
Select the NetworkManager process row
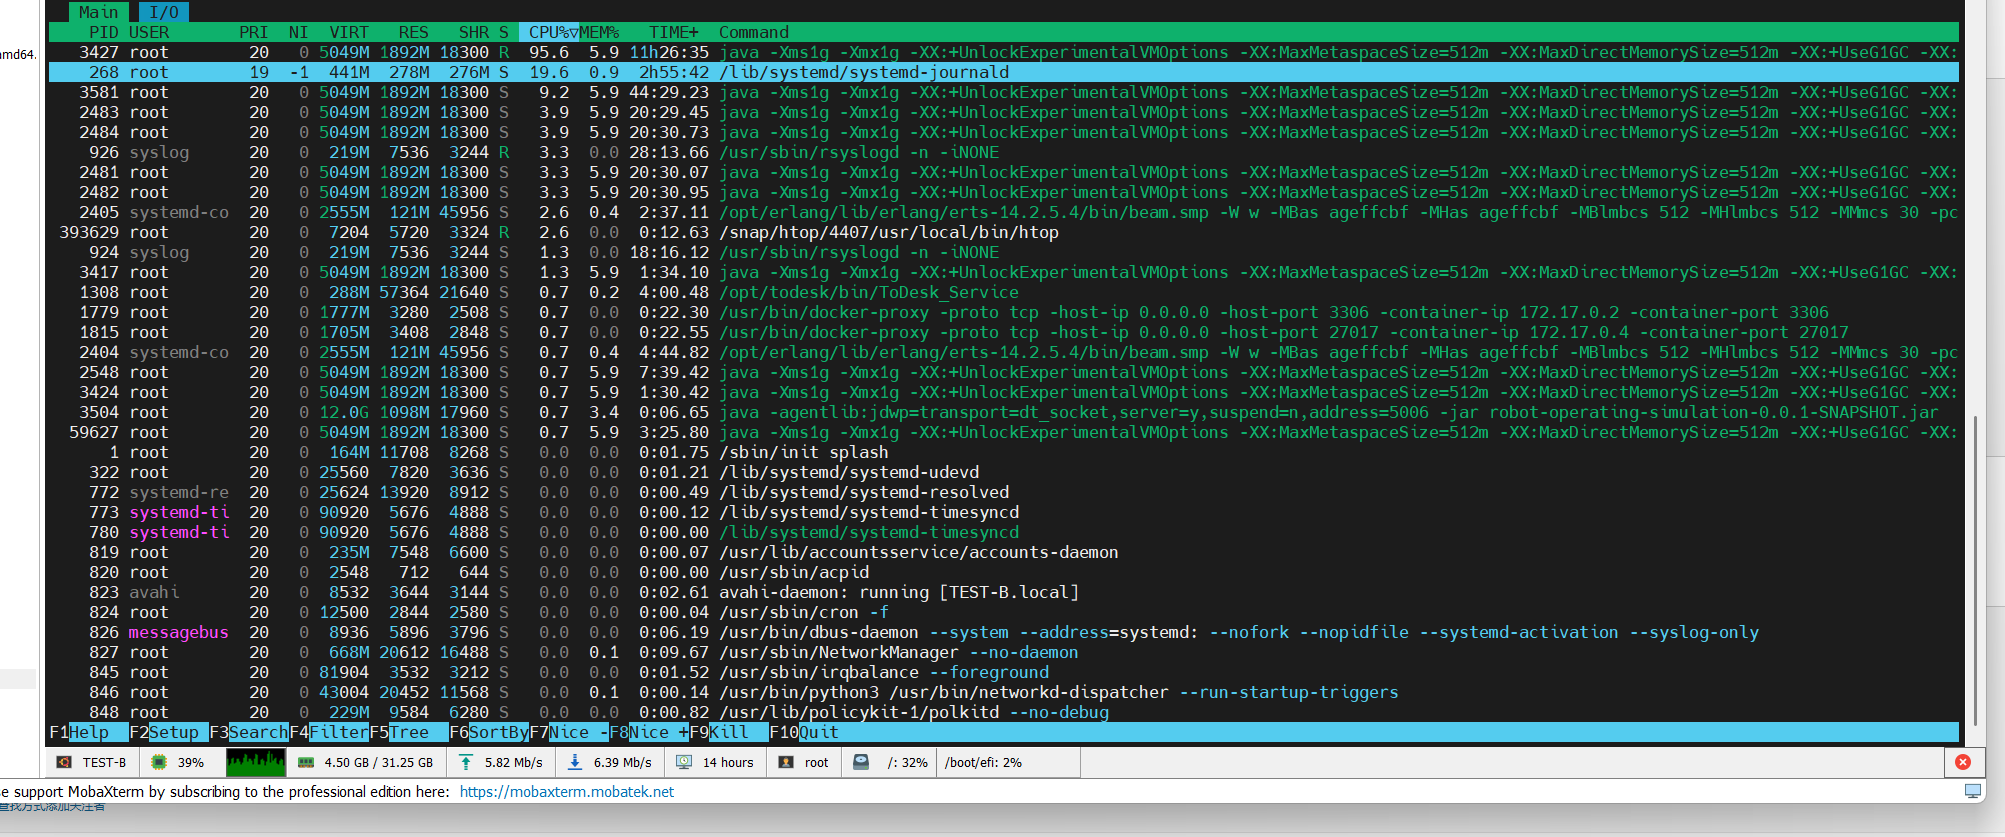click(1004, 652)
